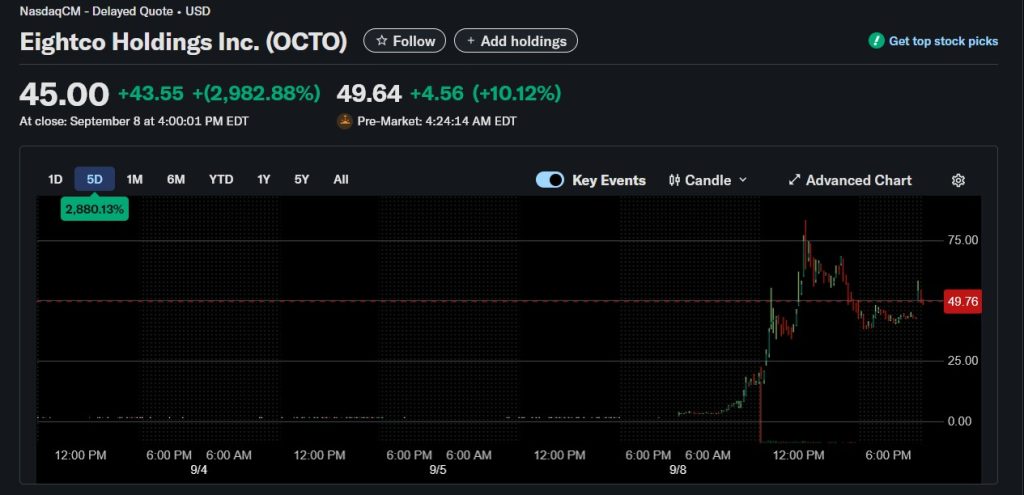1024x495 pixels.
Task: Click the Advanced Chart label
Action: pyautogui.click(x=858, y=180)
